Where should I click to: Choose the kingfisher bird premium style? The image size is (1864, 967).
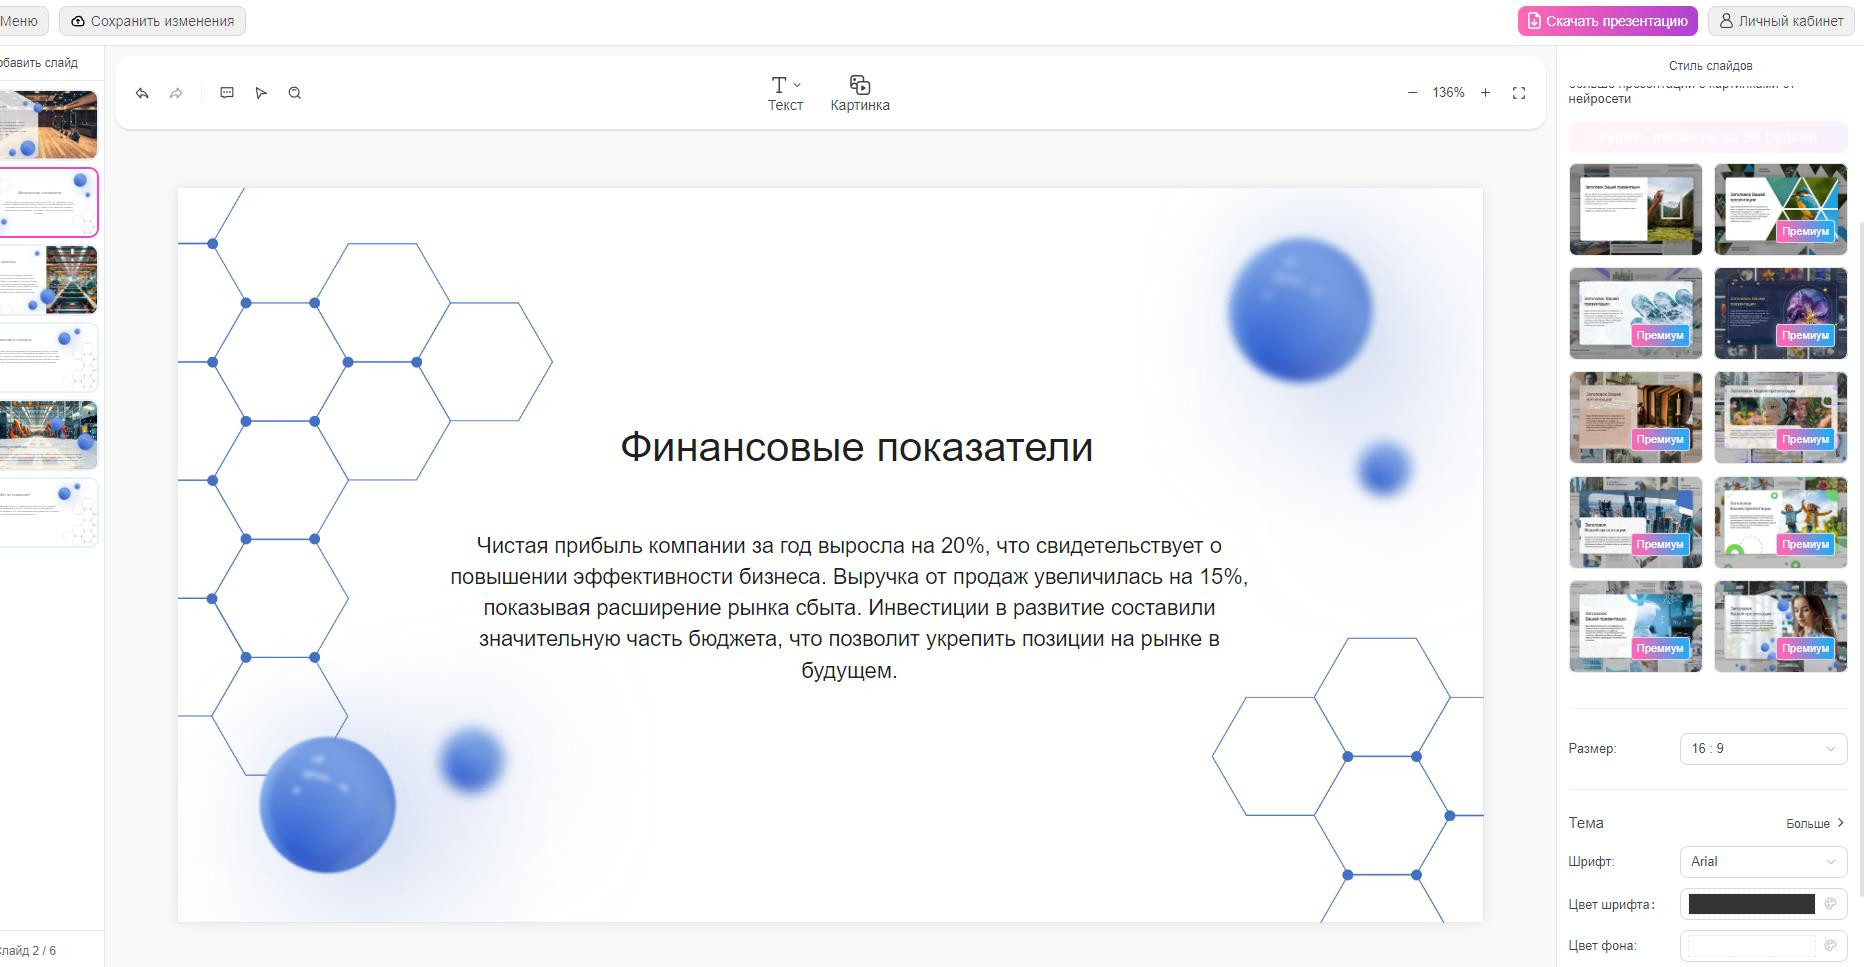click(x=1780, y=209)
